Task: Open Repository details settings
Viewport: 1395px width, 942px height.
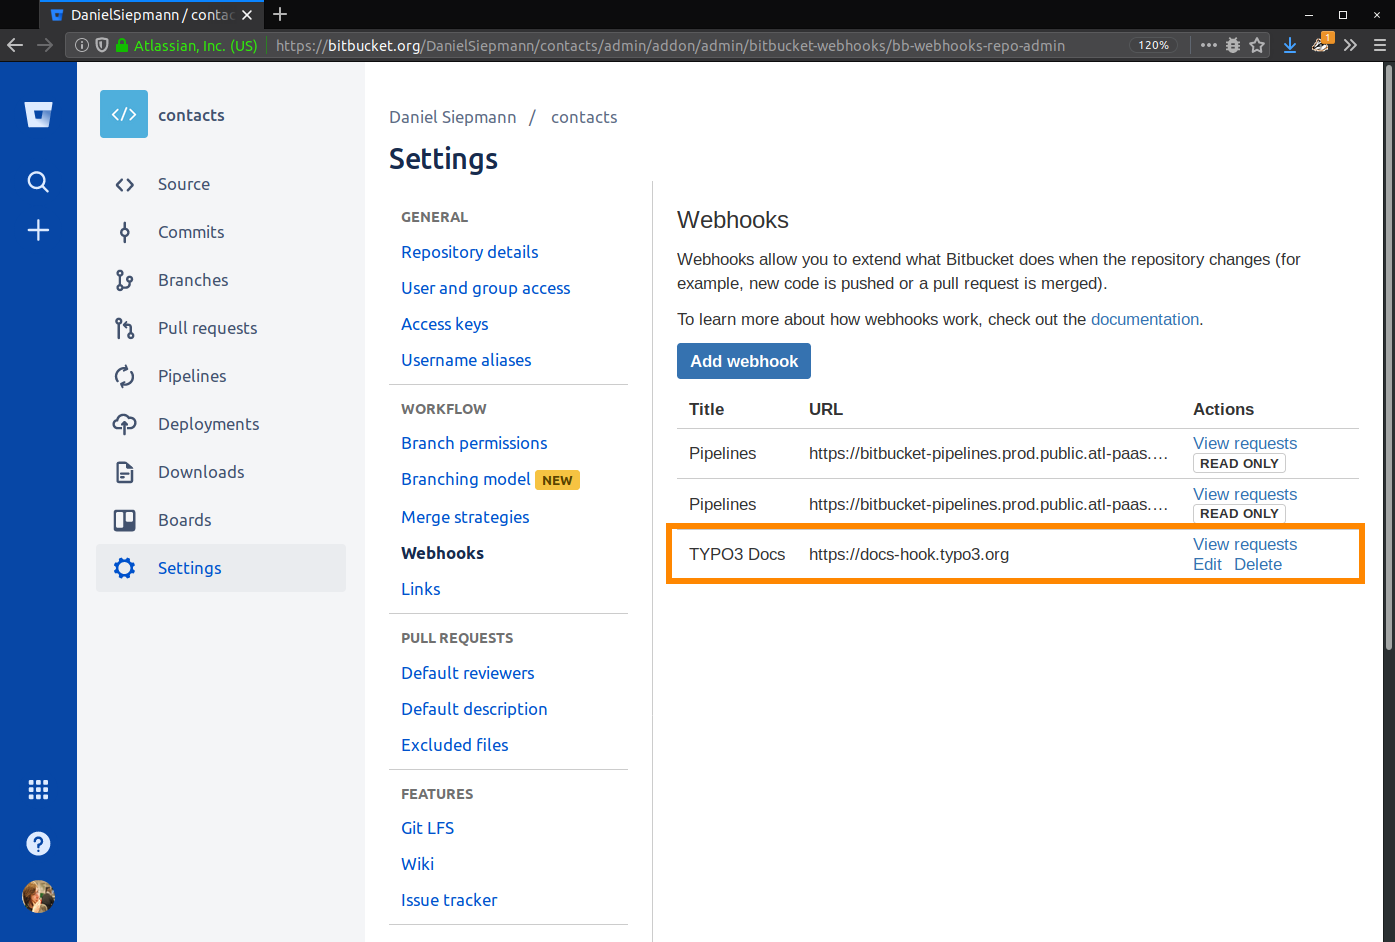Action: pyautogui.click(x=470, y=252)
